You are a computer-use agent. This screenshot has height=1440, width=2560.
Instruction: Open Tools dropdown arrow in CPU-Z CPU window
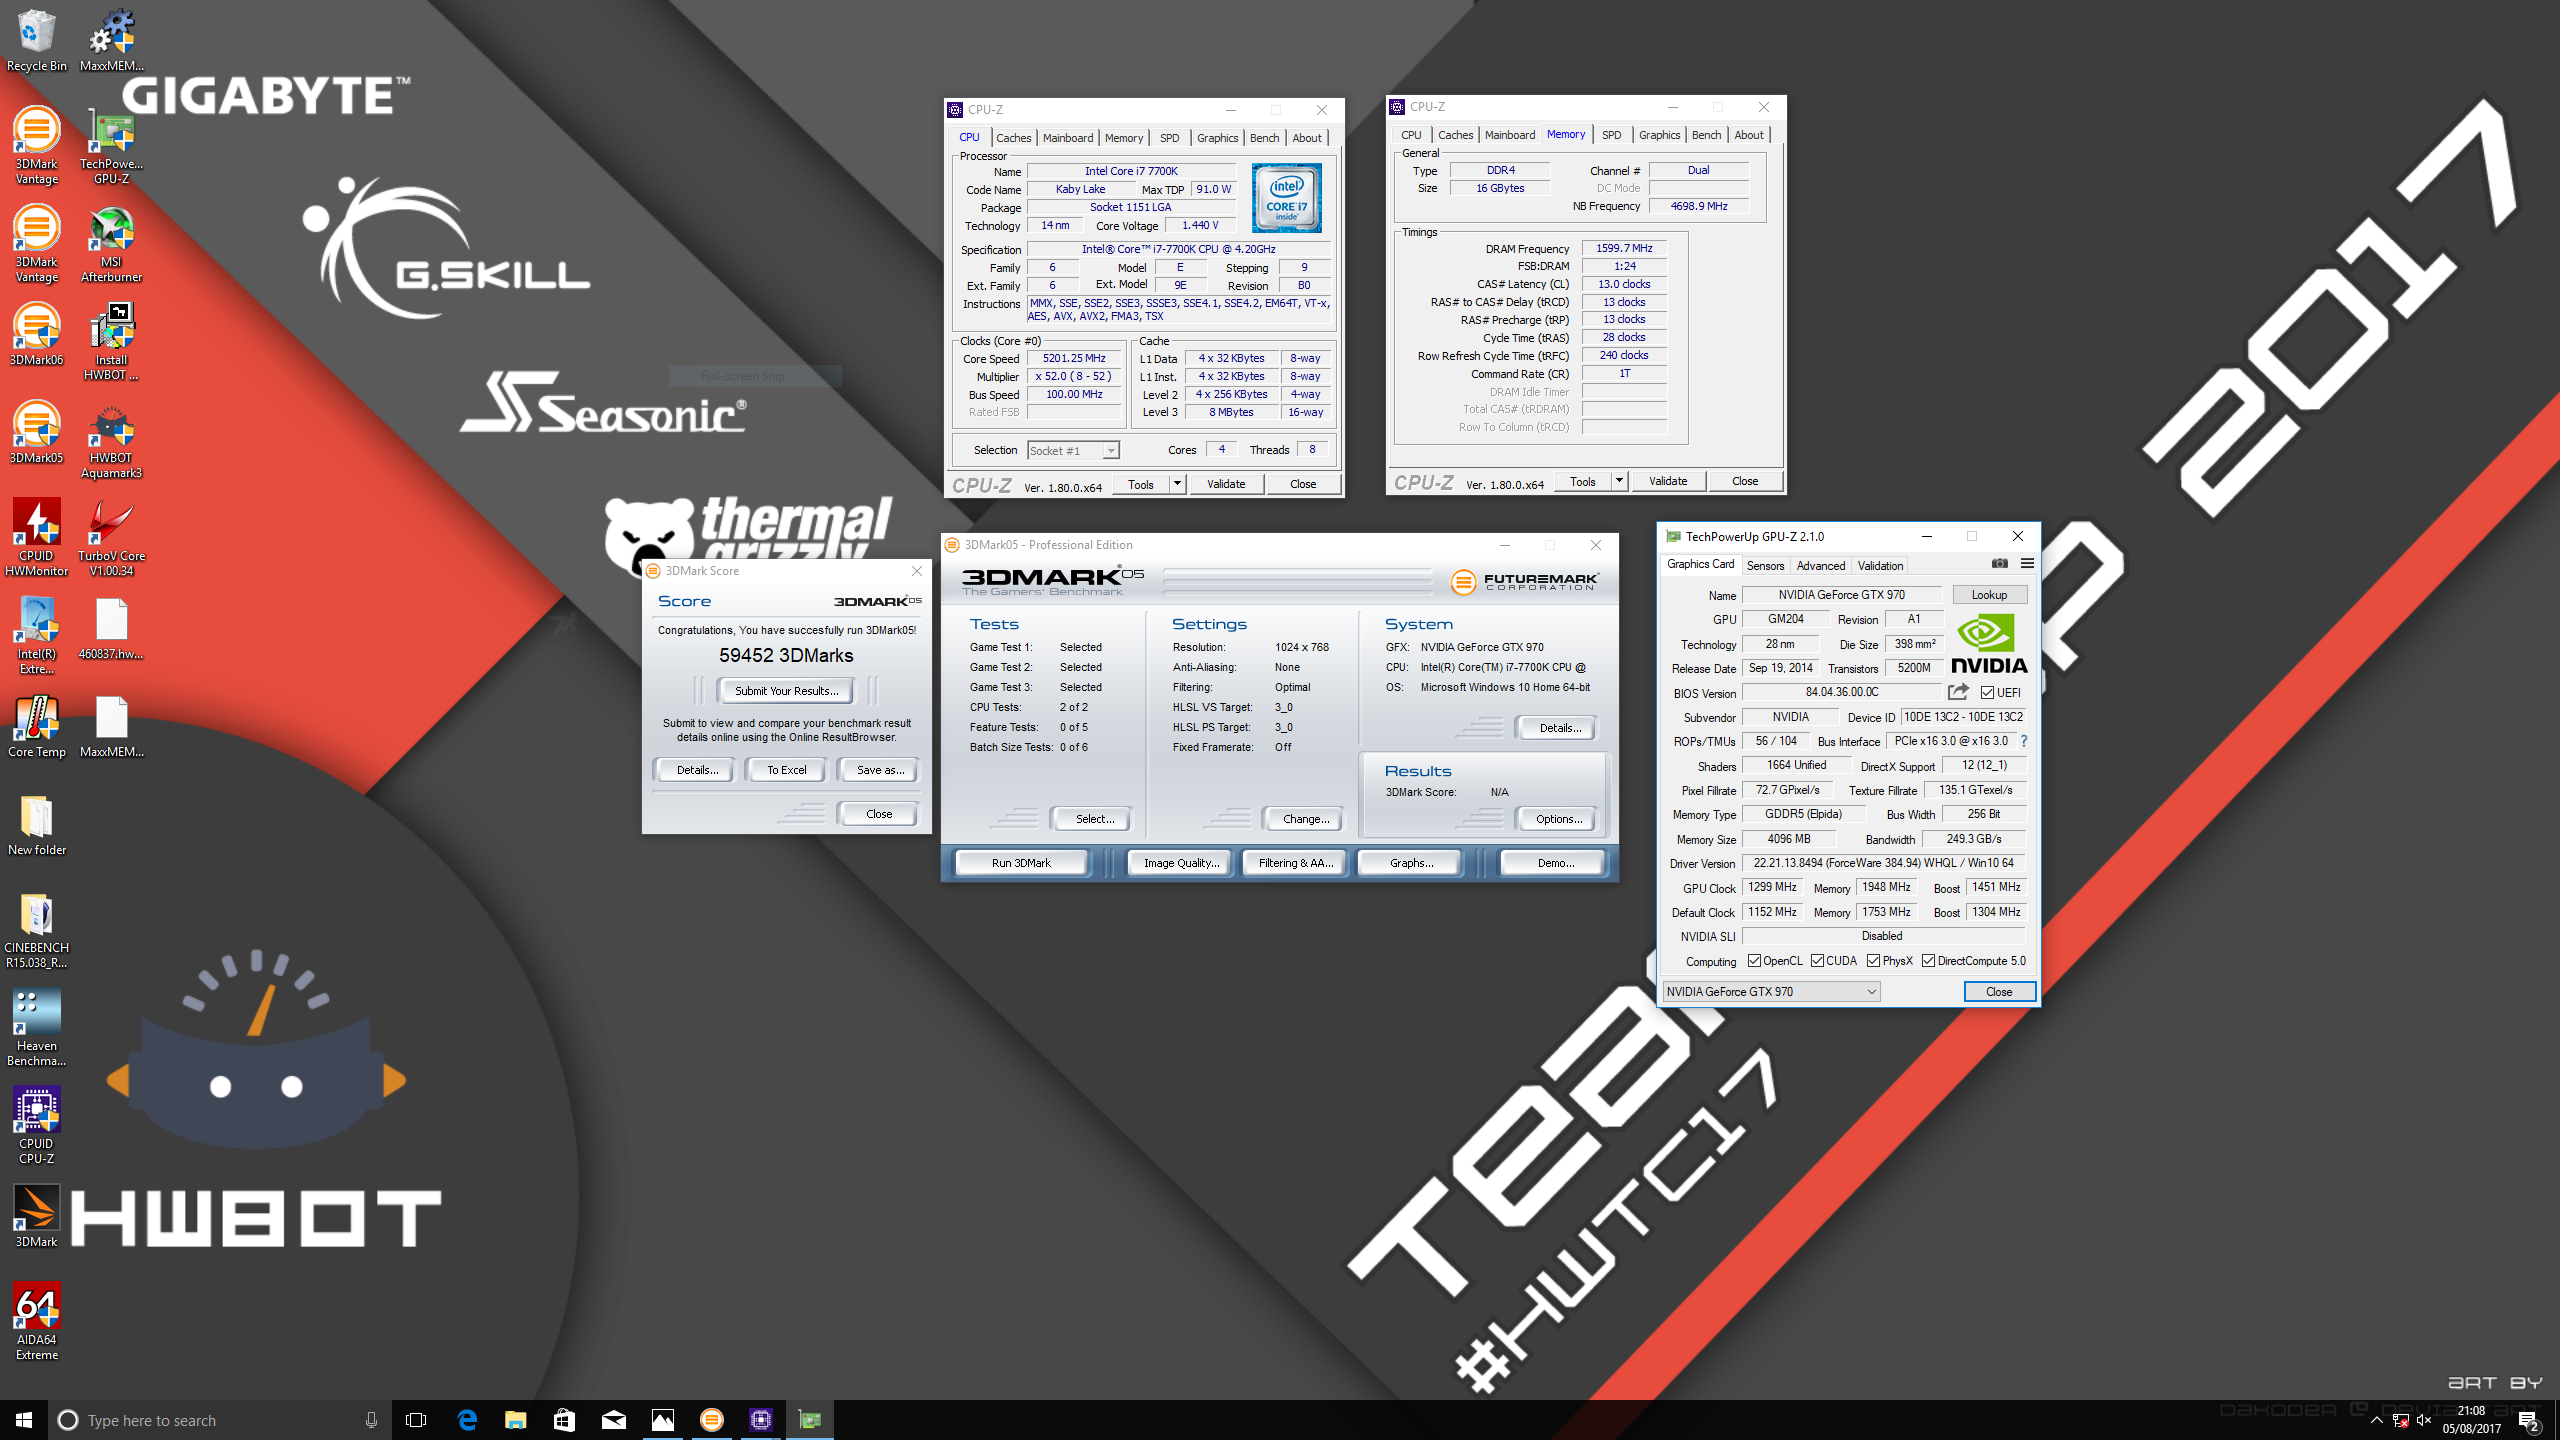pos(1177,484)
